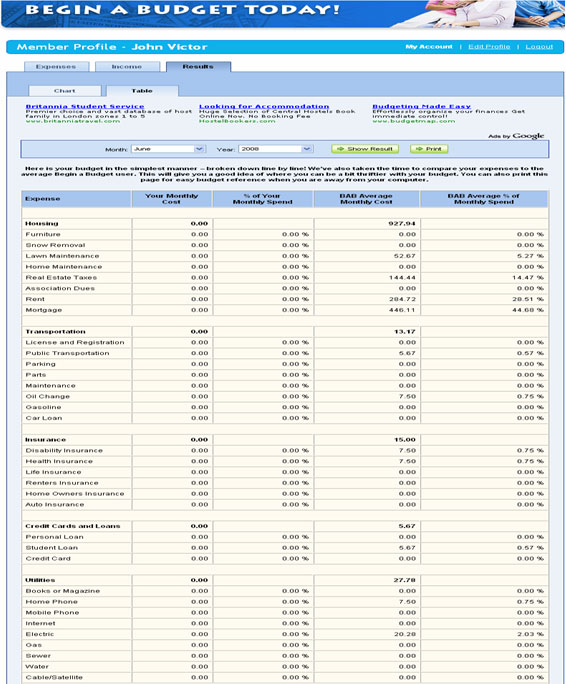
Task: Click the Internet expense label
Action: 40,624
